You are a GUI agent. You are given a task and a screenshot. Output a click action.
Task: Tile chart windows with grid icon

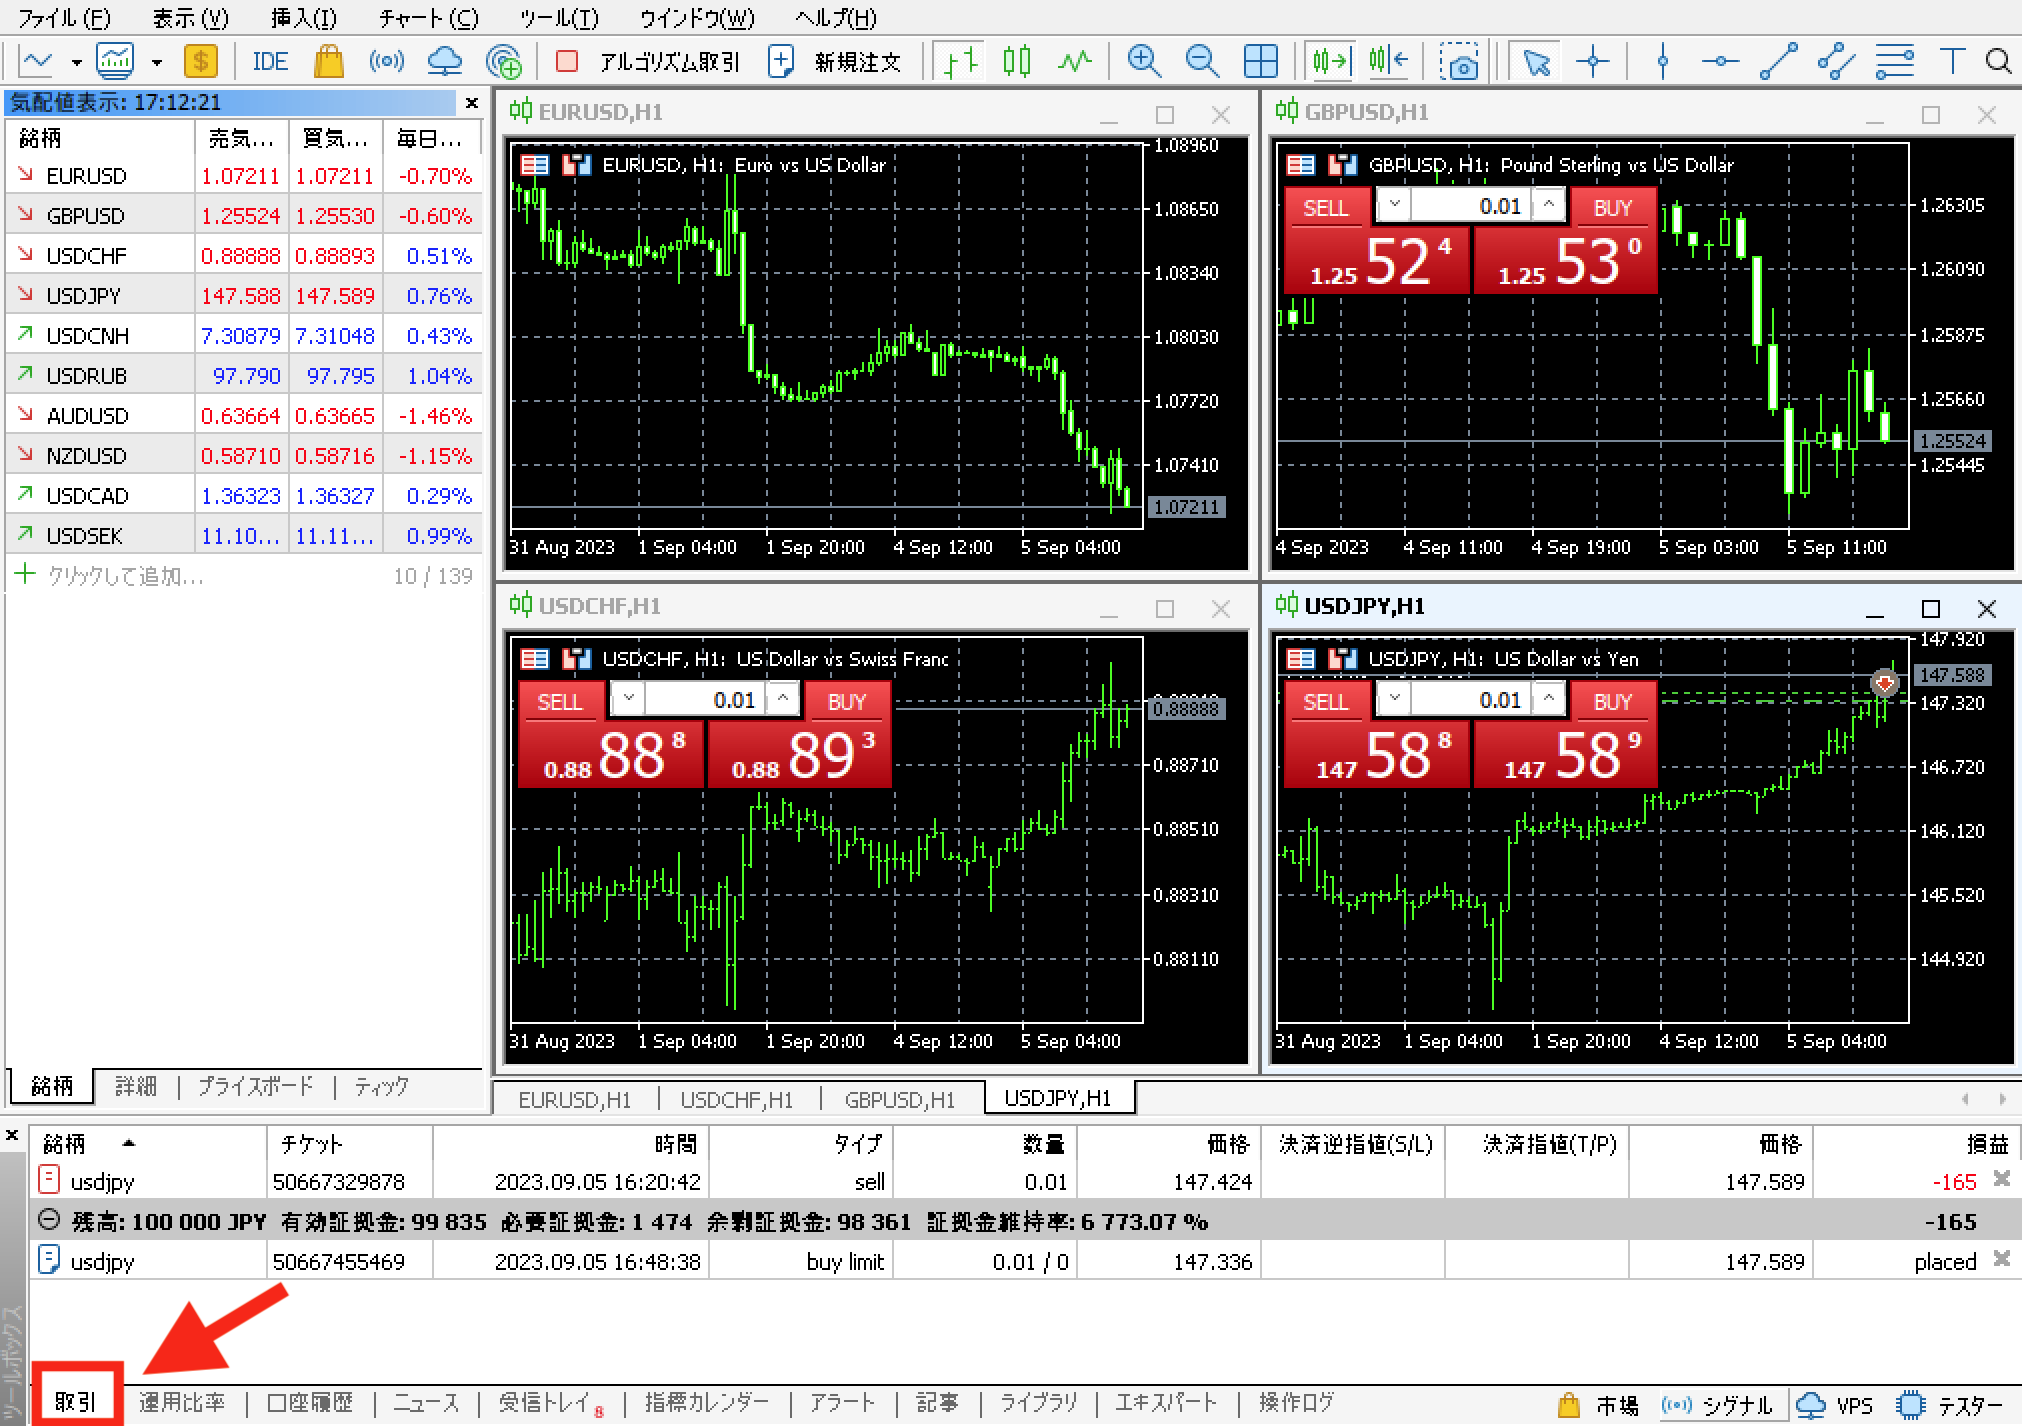pyautogui.click(x=1260, y=62)
